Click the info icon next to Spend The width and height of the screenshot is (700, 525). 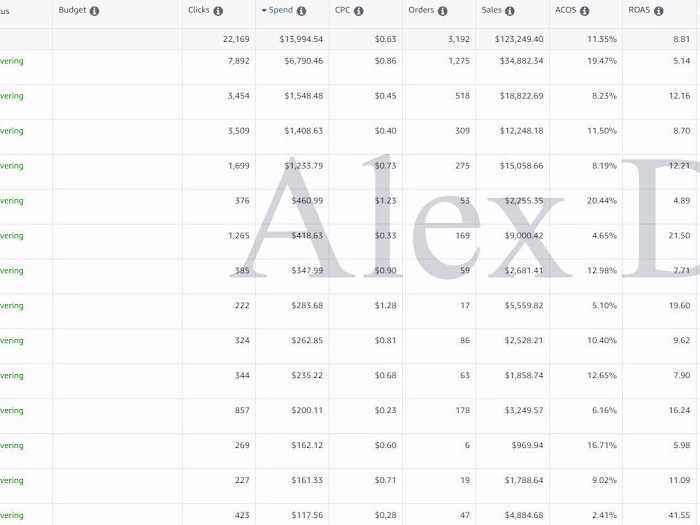click(x=301, y=11)
